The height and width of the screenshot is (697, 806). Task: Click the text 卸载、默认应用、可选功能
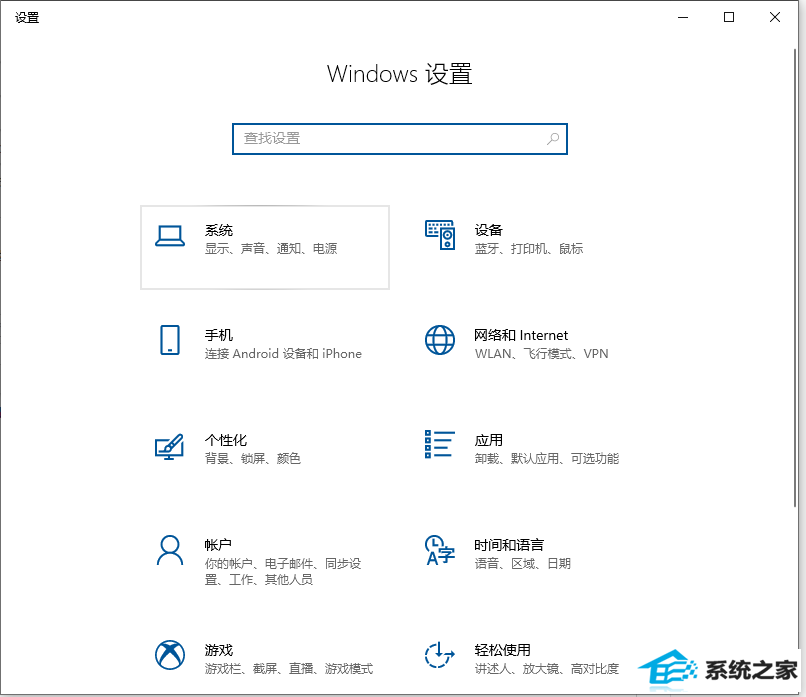tap(546, 458)
